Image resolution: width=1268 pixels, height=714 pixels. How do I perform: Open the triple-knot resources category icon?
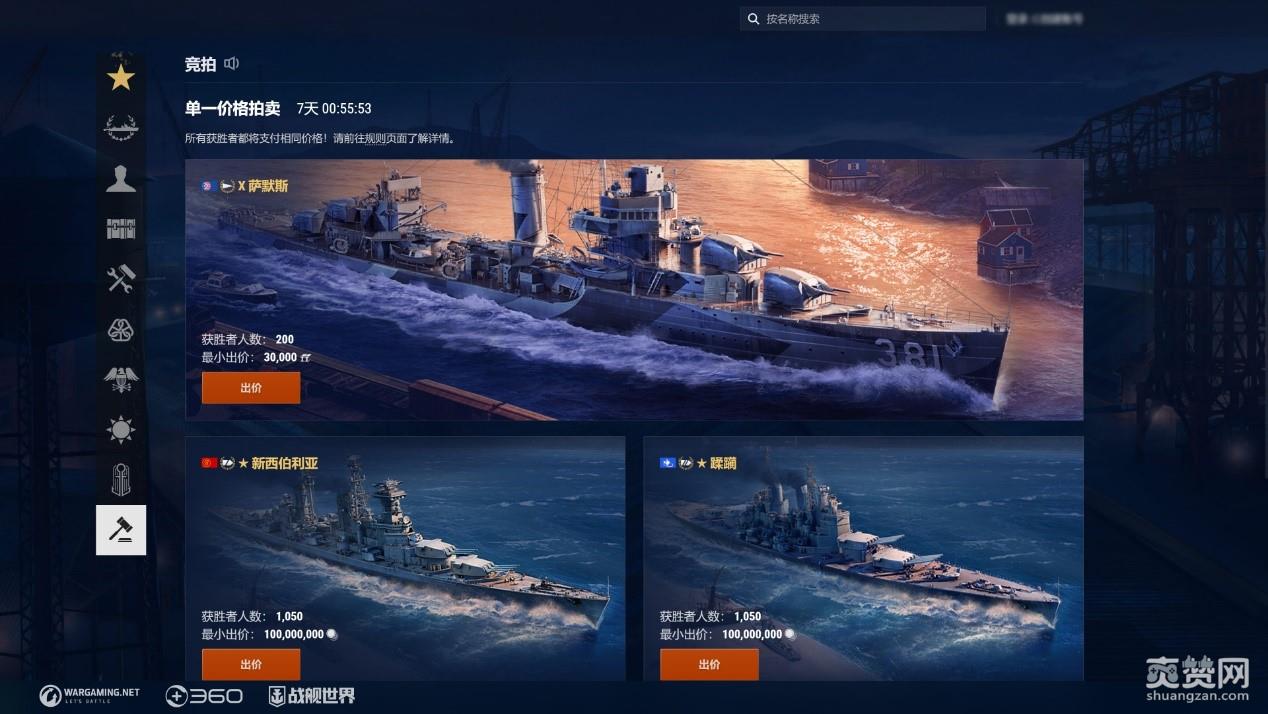pyautogui.click(x=121, y=330)
